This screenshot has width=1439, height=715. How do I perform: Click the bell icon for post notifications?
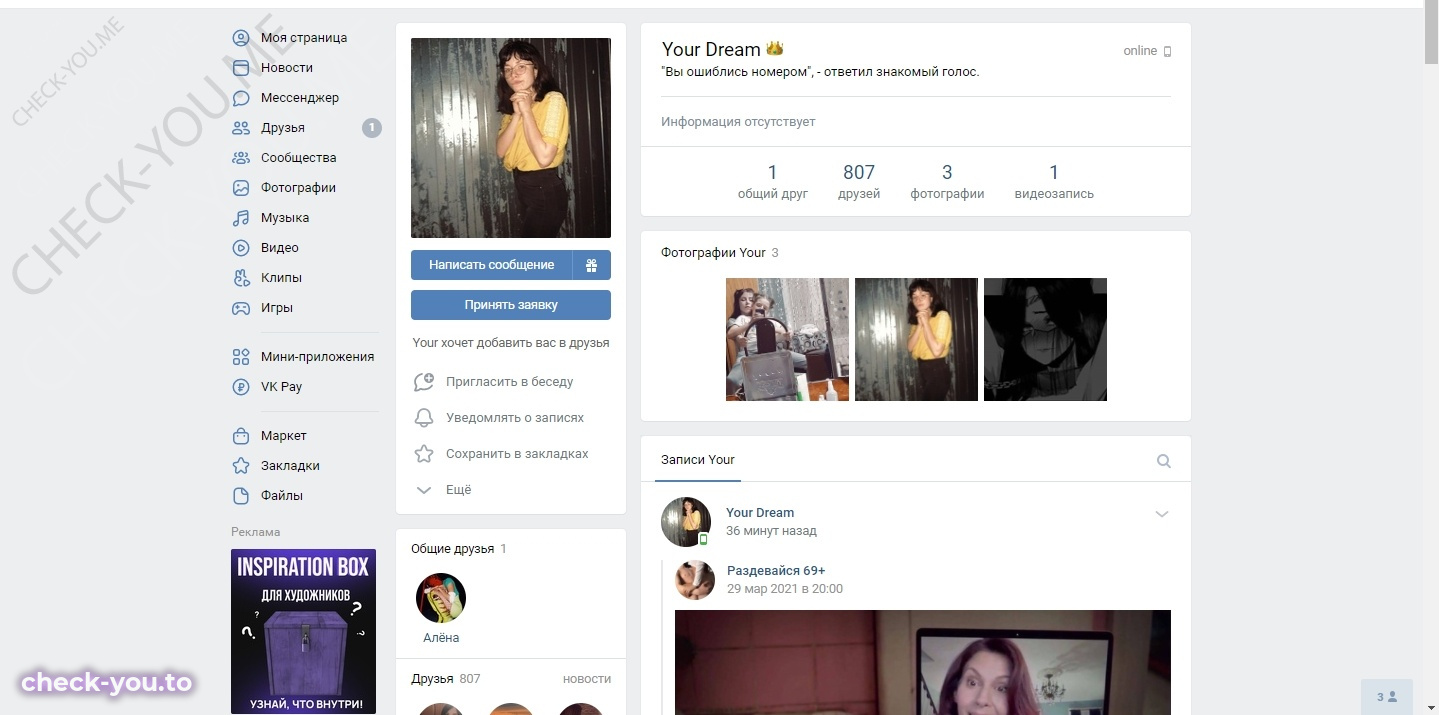pyautogui.click(x=424, y=418)
